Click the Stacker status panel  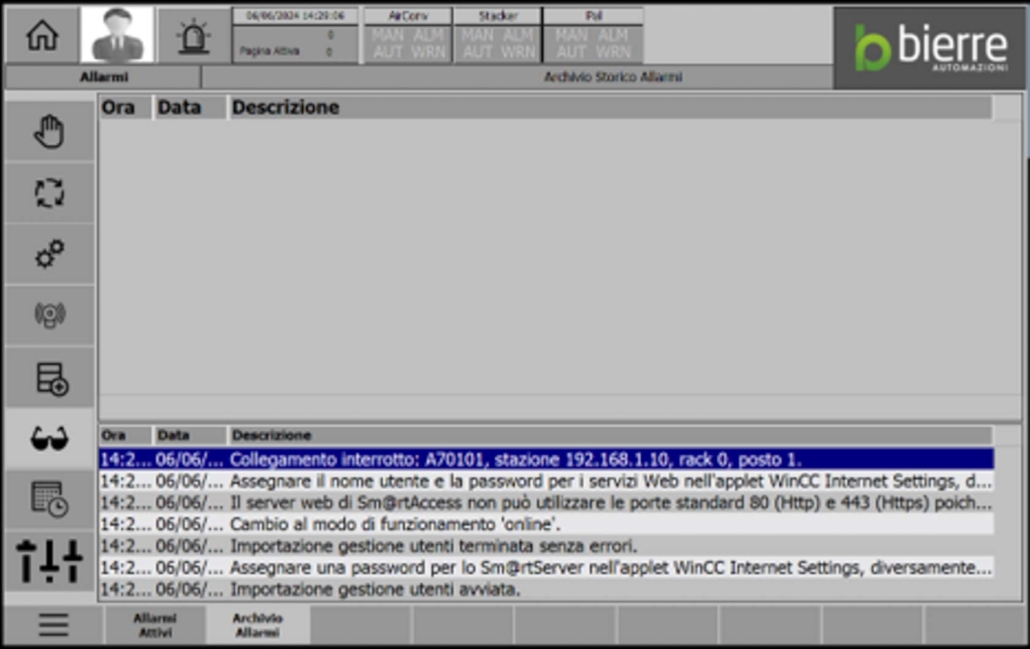click(x=497, y=35)
